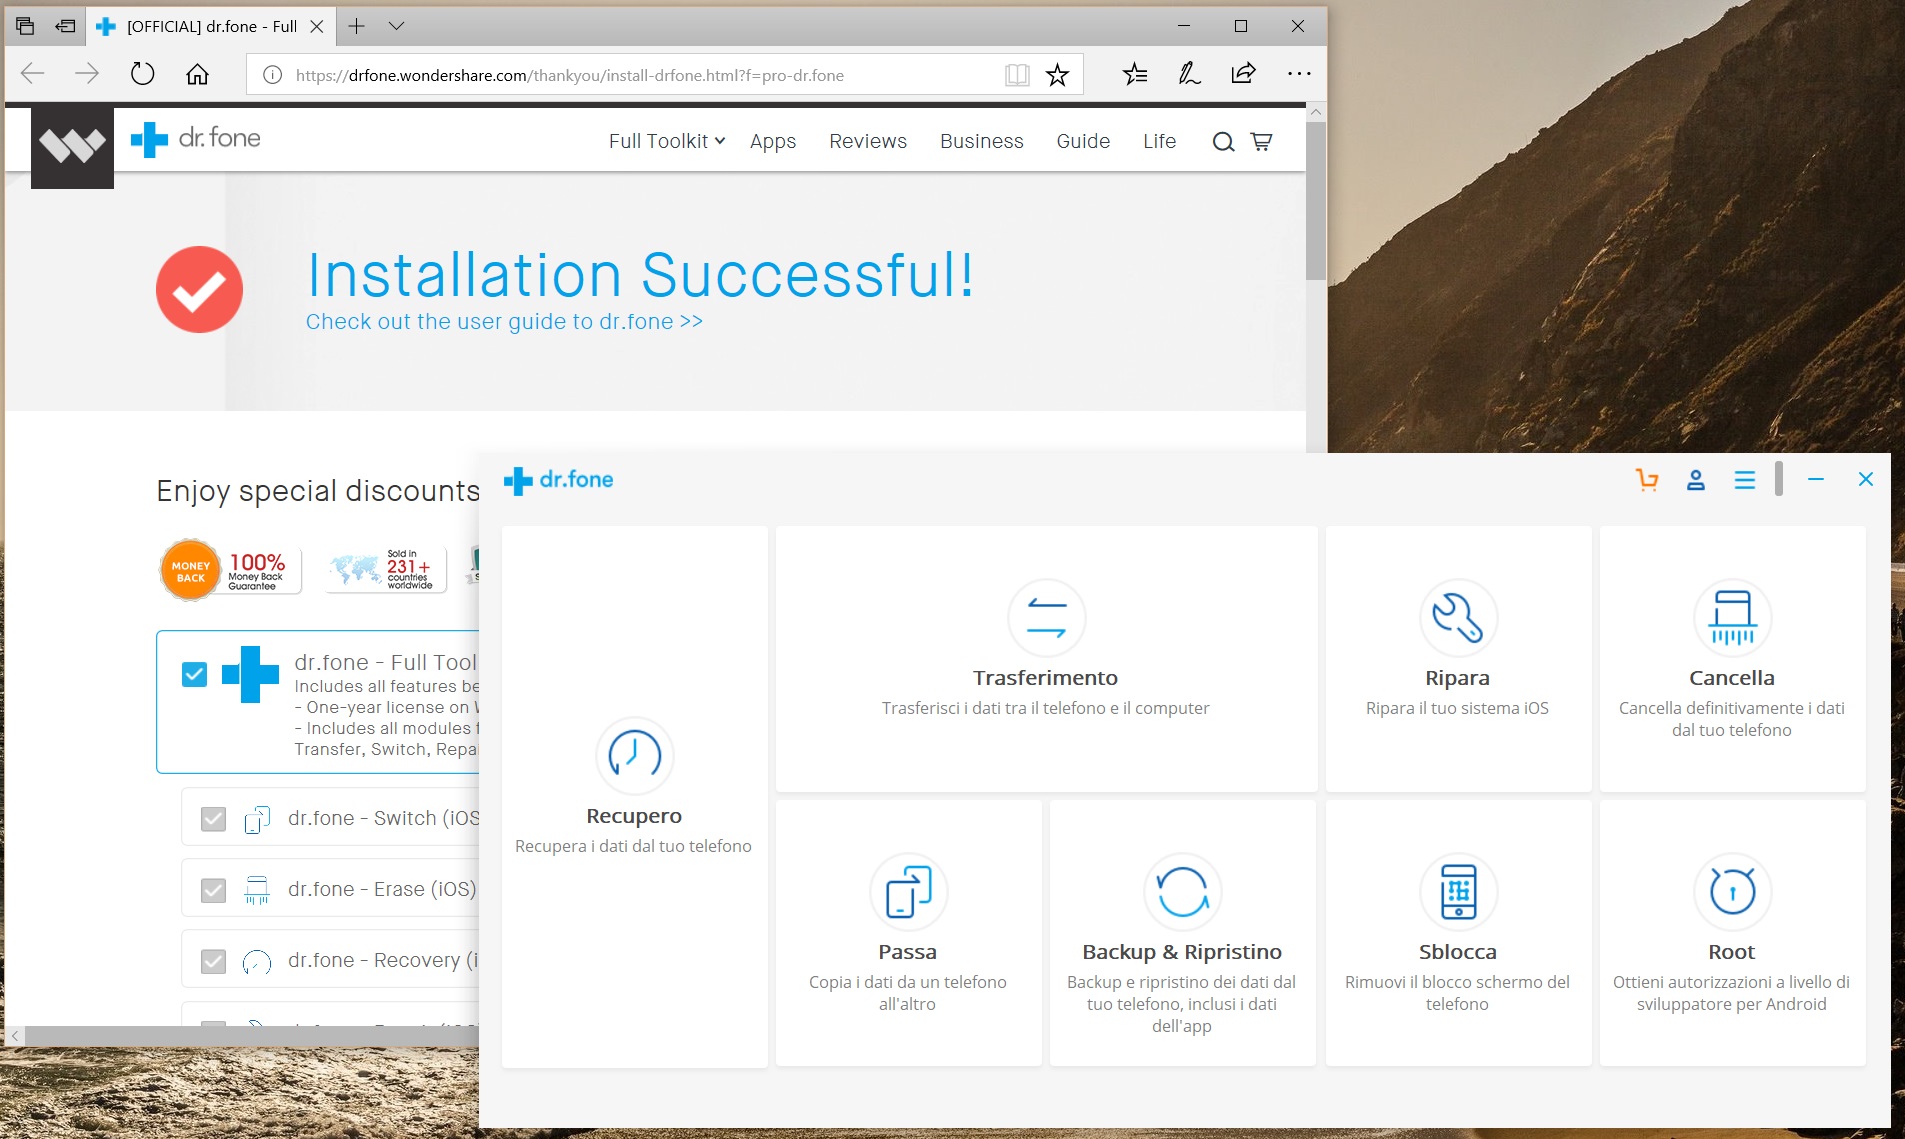Open the hamburger menu in dr.fone app
The height and width of the screenshot is (1139, 1905).
[1745, 480]
